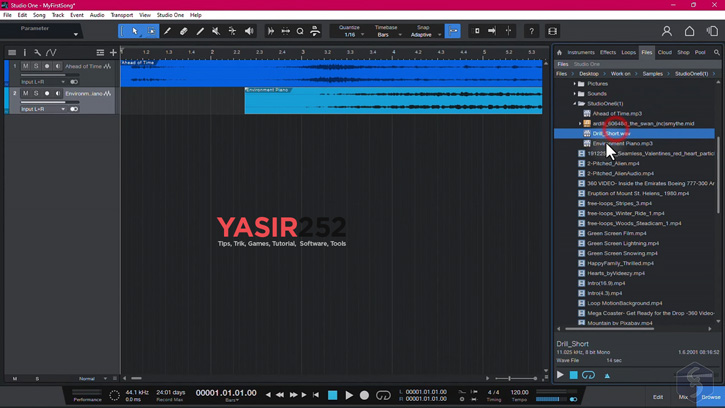Mute the Ahead of Time track
Image resolution: width=725 pixels, height=408 pixels.
[x=25, y=66]
